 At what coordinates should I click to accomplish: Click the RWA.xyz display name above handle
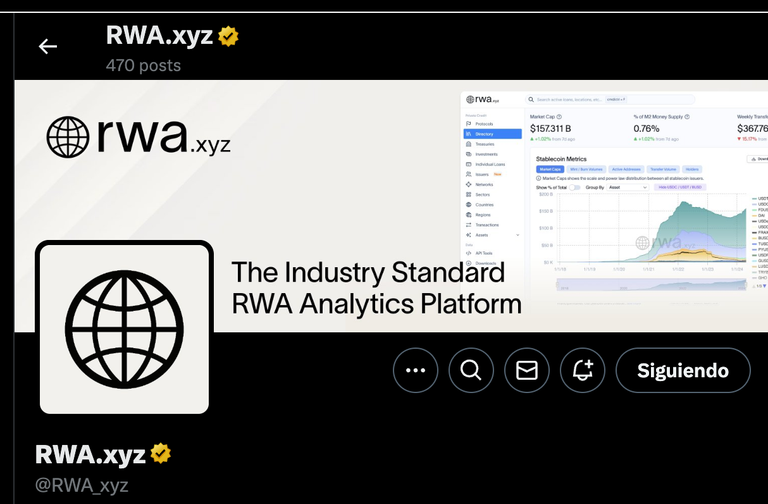point(91,454)
